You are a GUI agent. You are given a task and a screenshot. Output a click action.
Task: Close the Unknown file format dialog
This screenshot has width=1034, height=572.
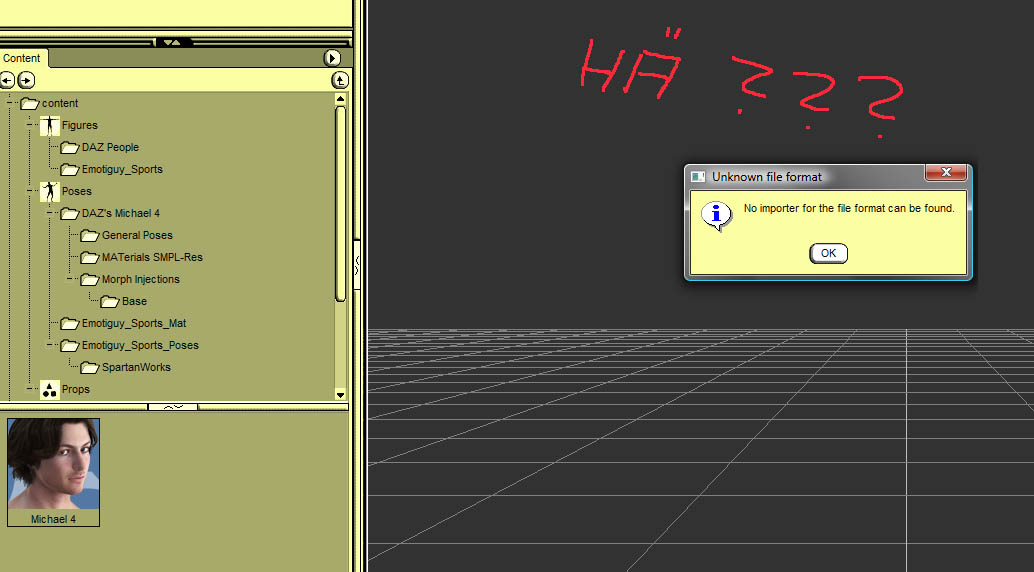[946, 172]
